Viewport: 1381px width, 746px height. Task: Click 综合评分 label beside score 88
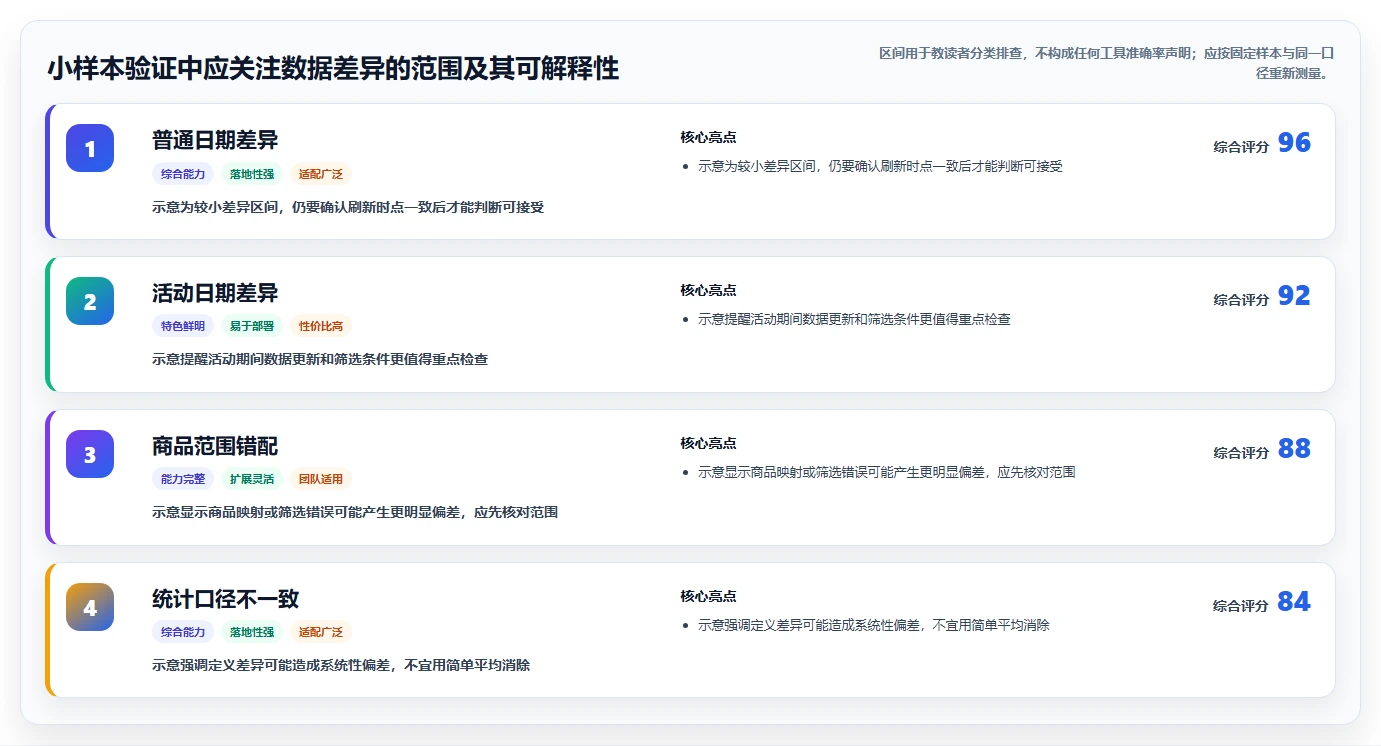(x=1241, y=452)
